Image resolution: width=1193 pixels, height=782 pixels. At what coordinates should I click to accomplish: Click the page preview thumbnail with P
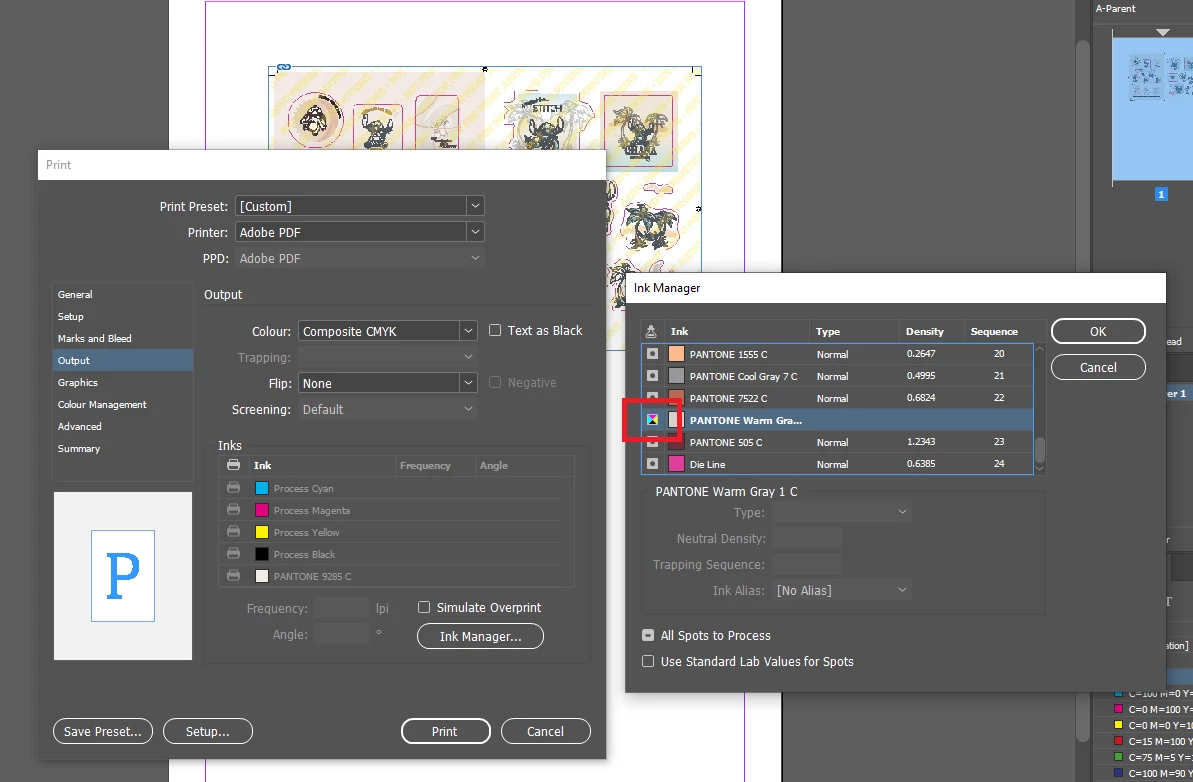click(123, 576)
